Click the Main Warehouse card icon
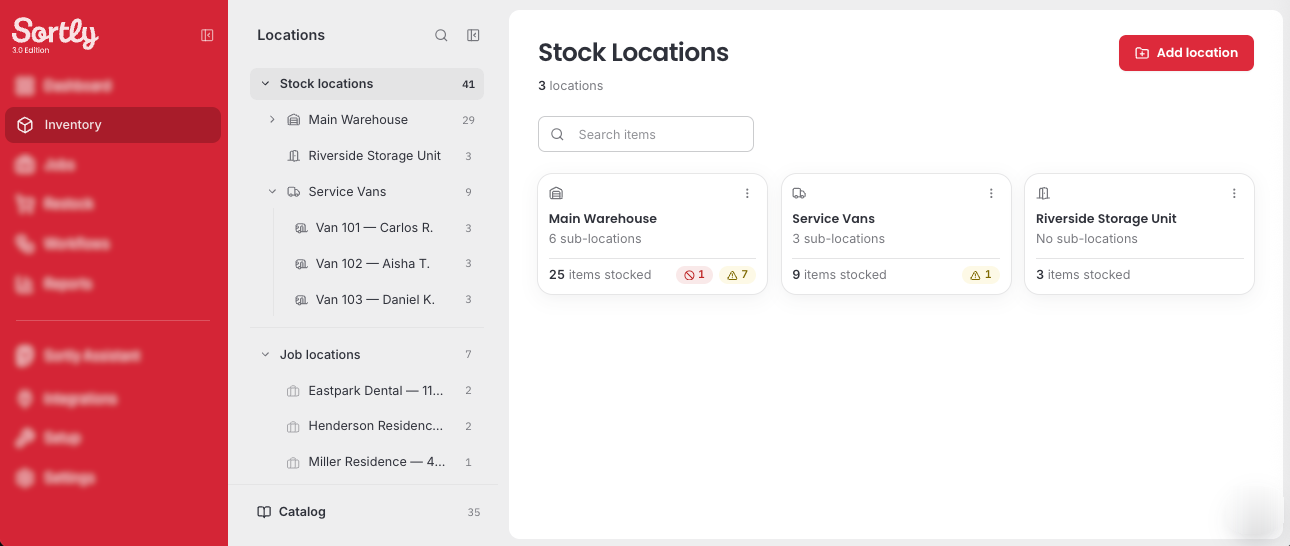This screenshot has height=546, width=1290. (x=557, y=193)
